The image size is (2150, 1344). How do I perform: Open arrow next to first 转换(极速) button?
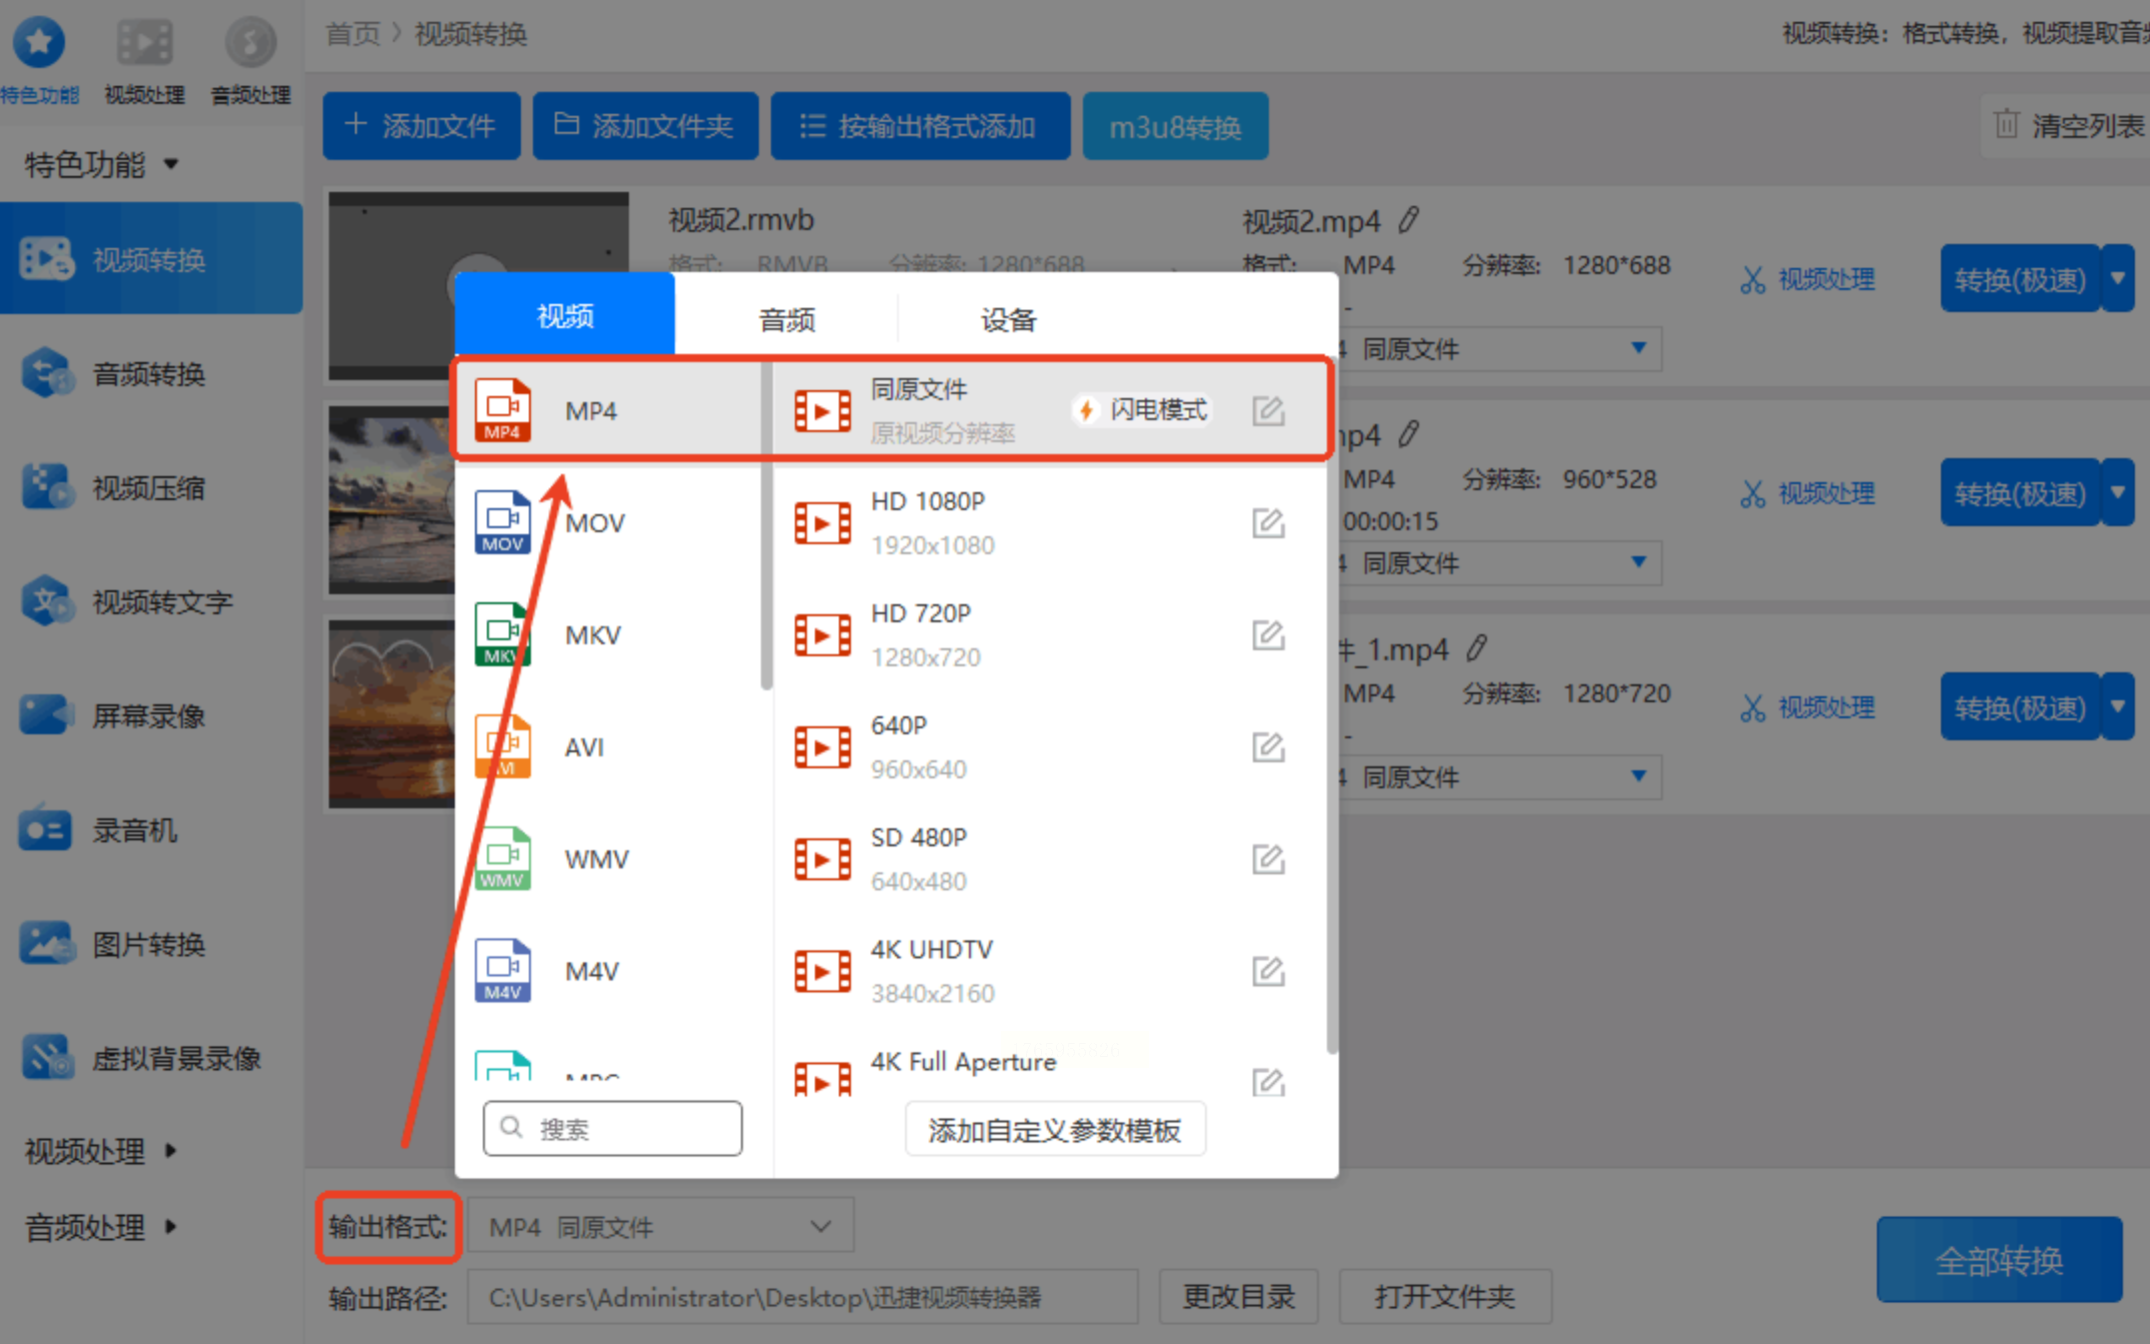click(2118, 279)
